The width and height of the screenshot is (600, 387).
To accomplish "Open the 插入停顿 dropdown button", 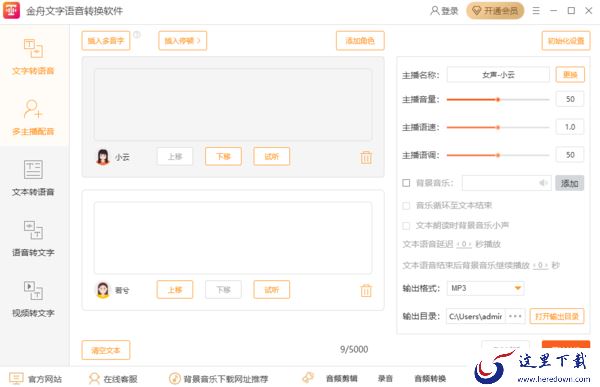I will click(183, 41).
